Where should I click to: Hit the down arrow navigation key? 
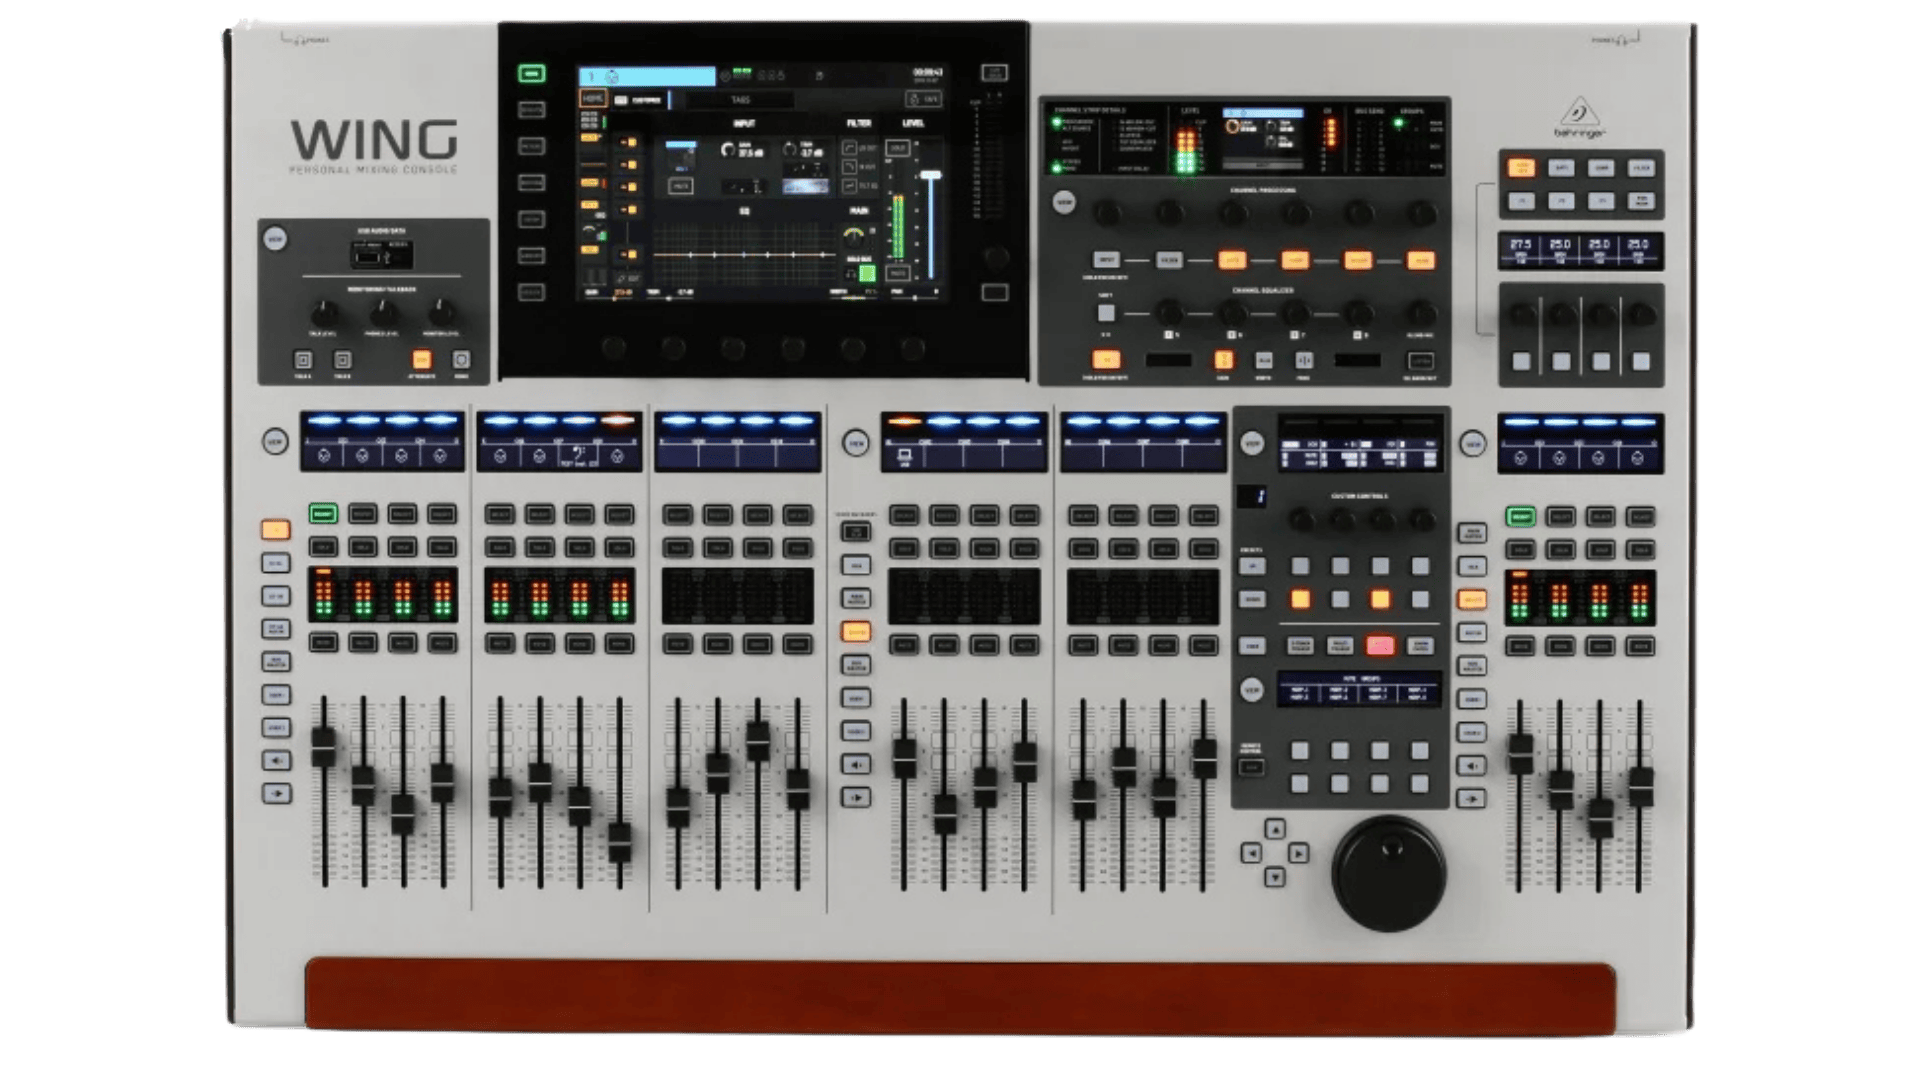(1274, 877)
